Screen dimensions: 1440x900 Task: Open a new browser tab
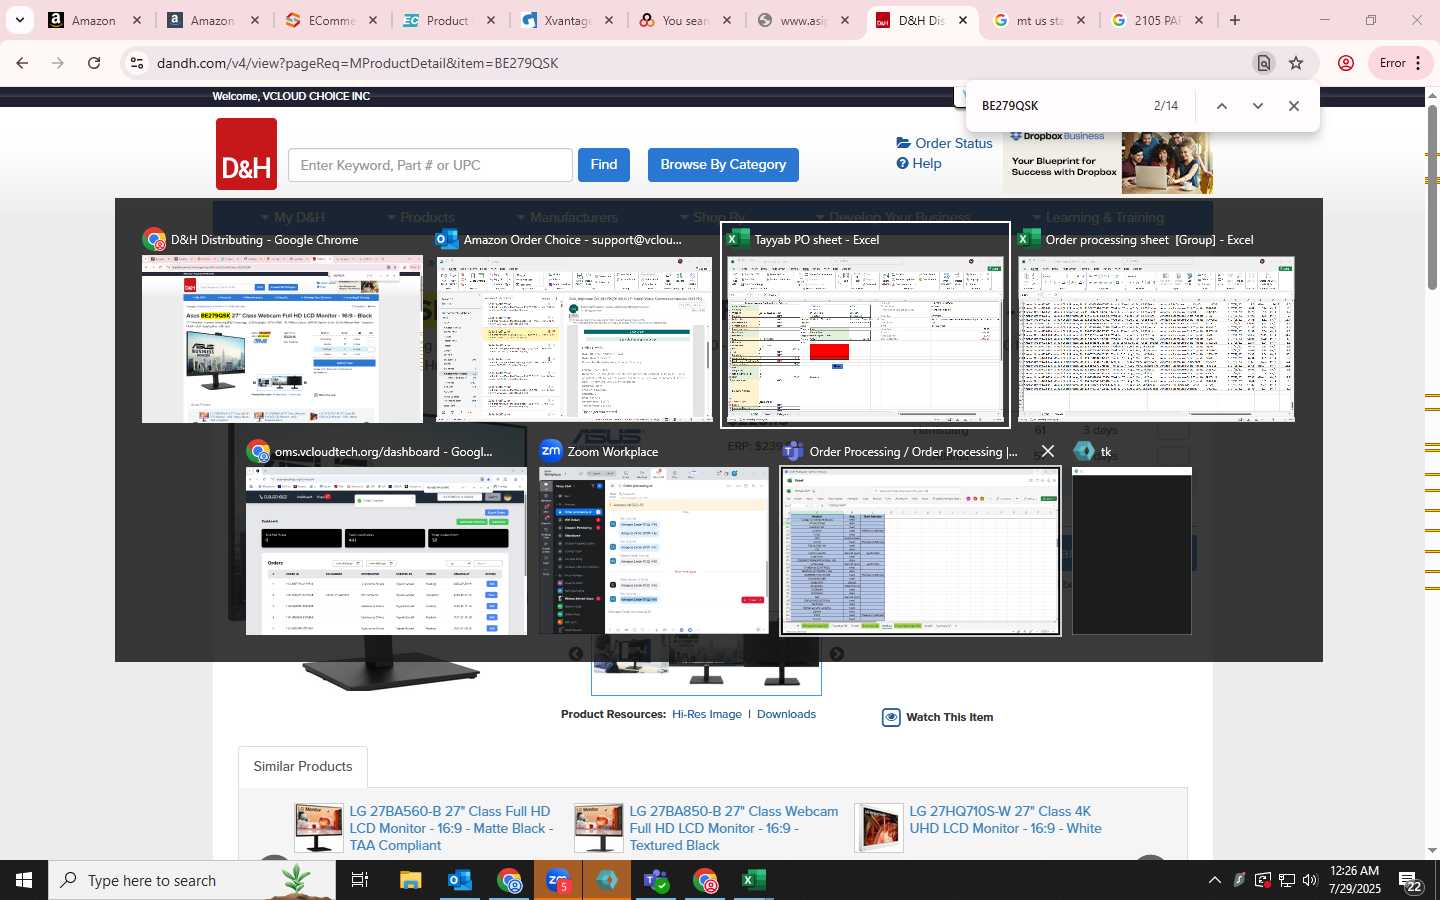point(1235,20)
